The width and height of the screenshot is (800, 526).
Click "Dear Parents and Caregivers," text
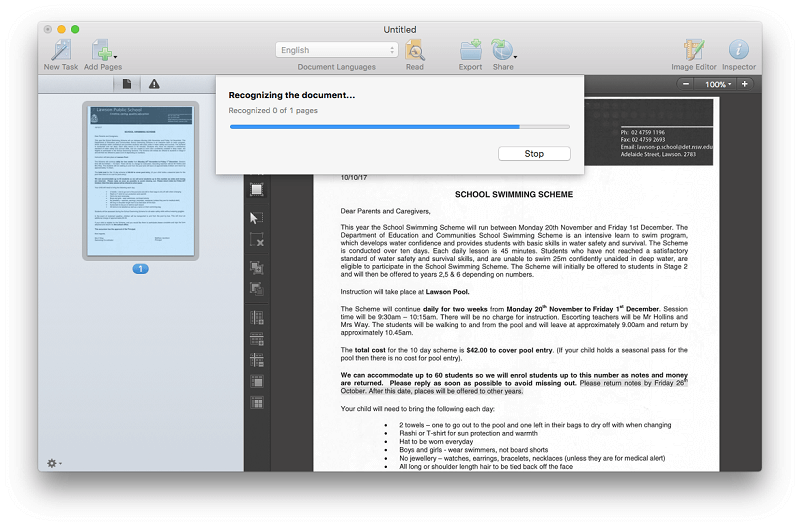pyautogui.click(x=385, y=211)
